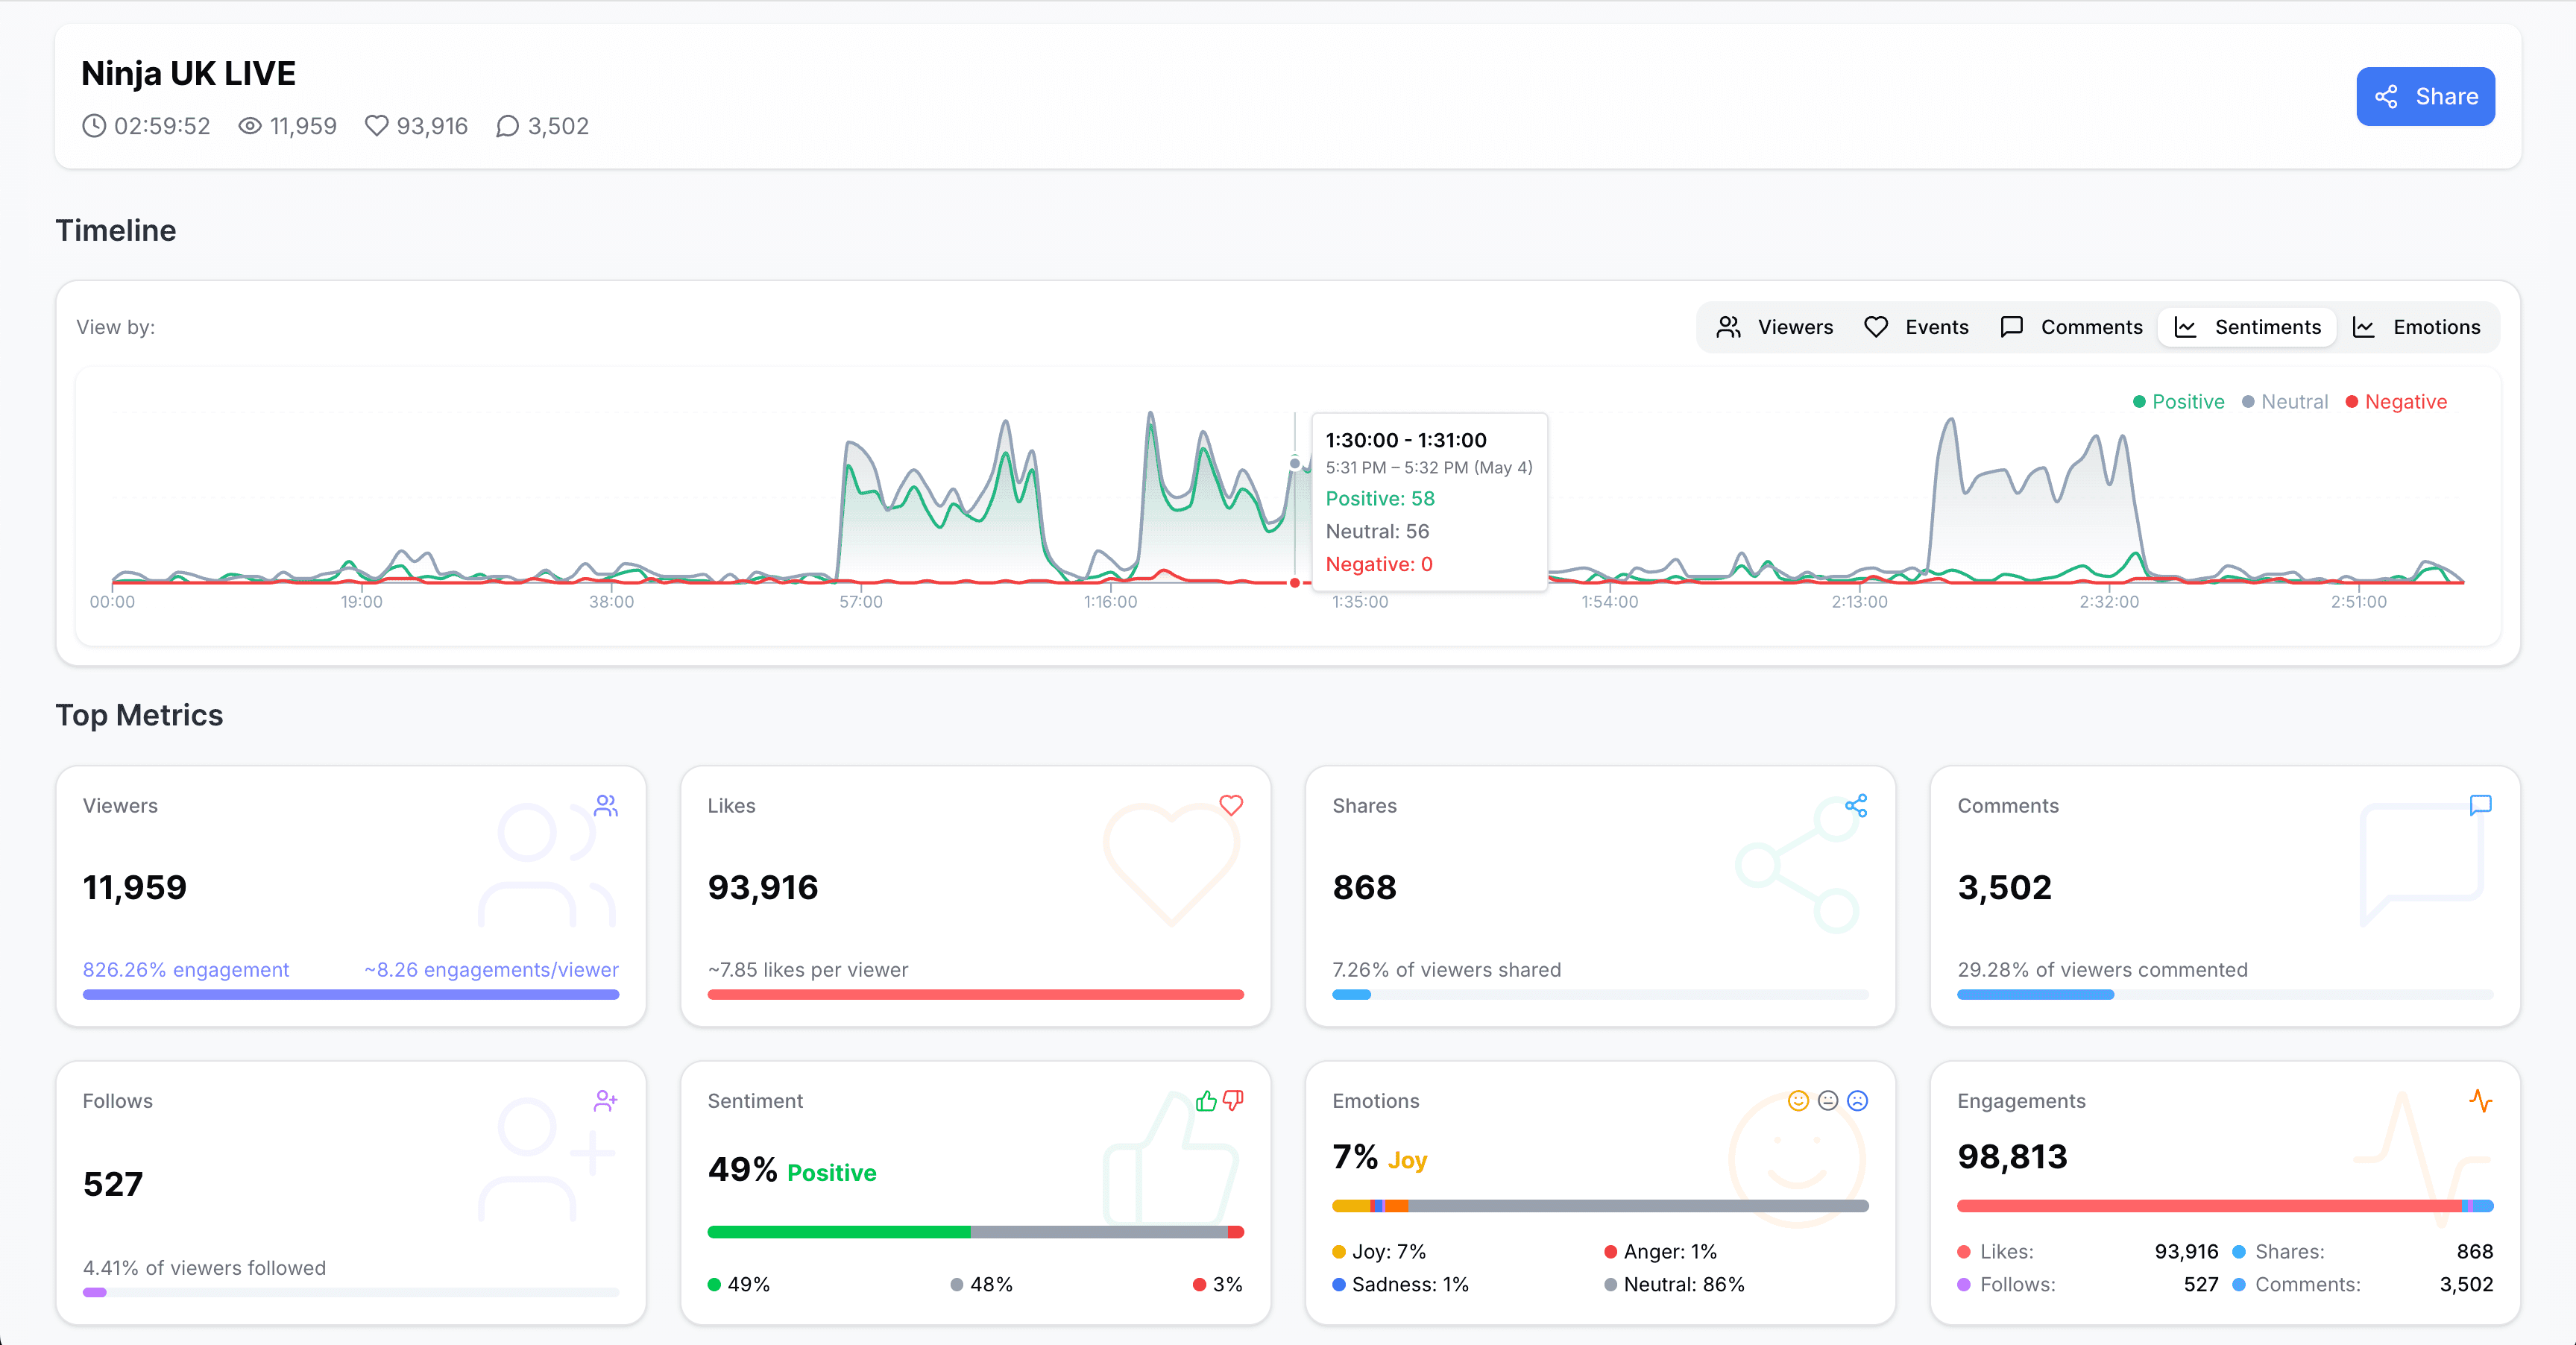
Task: Click the thumbs-down icon in Sentiment card
Action: (x=1233, y=1100)
